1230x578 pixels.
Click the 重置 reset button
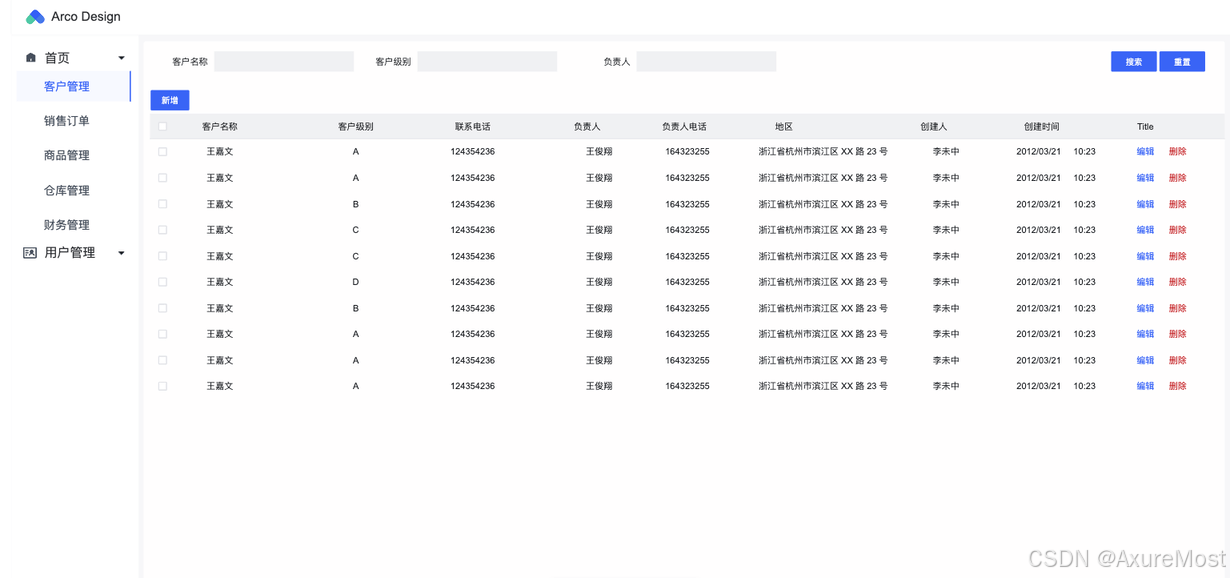pos(1183,61)
